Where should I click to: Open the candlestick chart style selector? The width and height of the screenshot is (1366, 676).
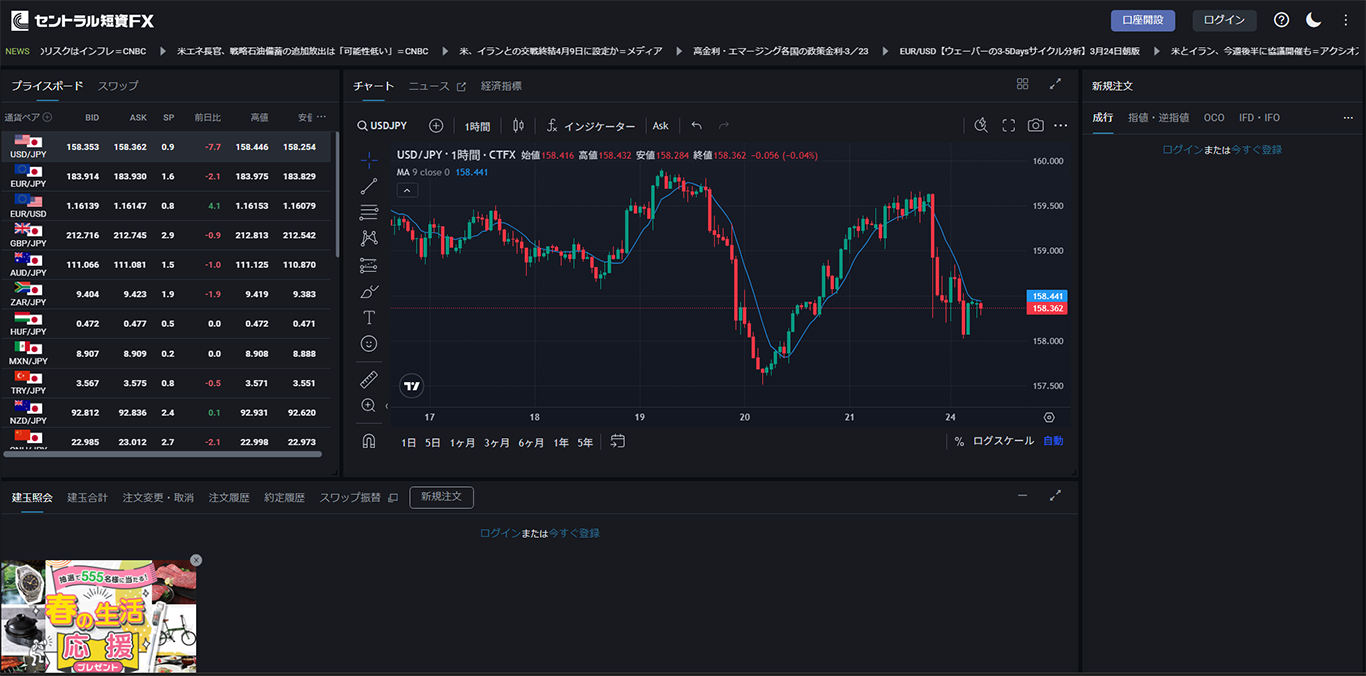[x=518, y=126]
